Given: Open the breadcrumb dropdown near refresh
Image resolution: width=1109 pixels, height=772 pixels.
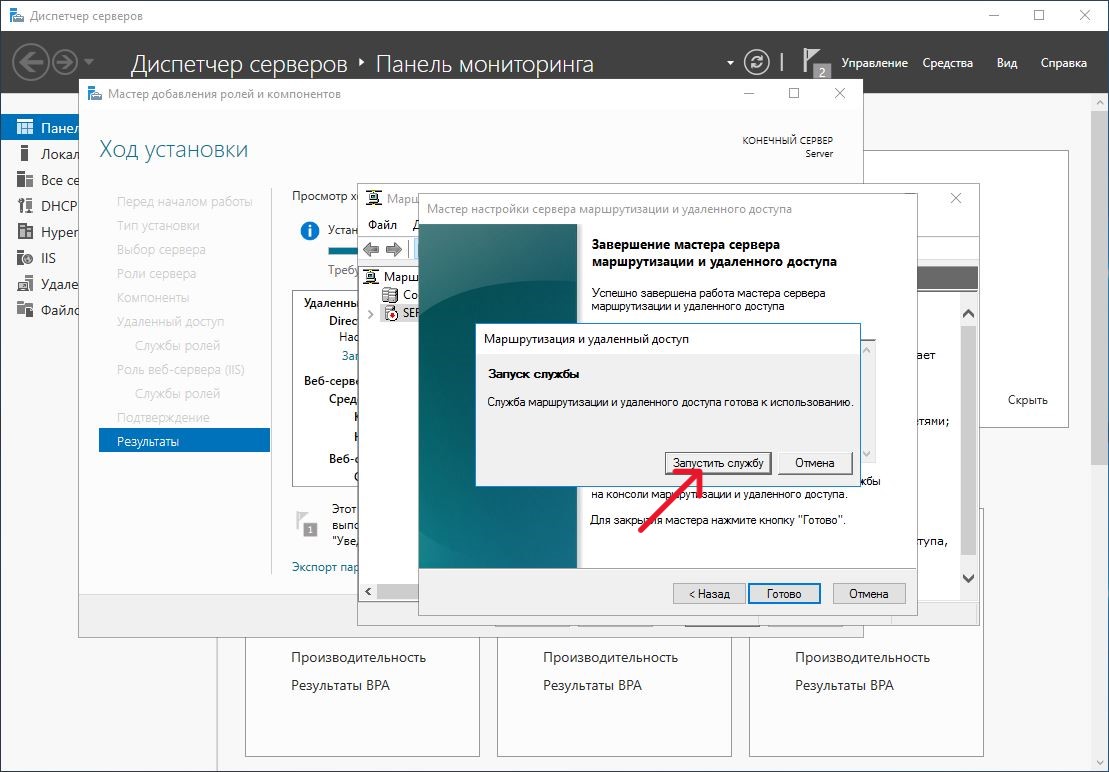Looking at the screenshot, I should point(730,63).
